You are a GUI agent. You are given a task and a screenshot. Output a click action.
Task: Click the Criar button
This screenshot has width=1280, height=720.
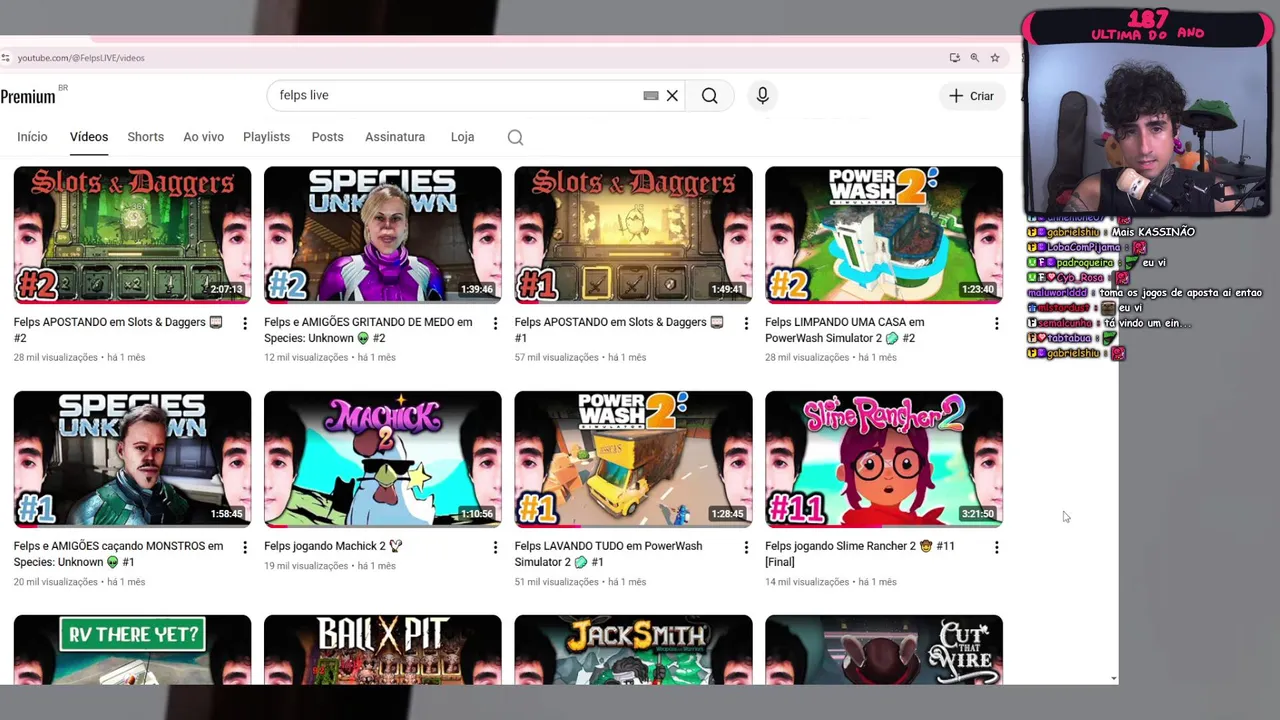point(972,96)
